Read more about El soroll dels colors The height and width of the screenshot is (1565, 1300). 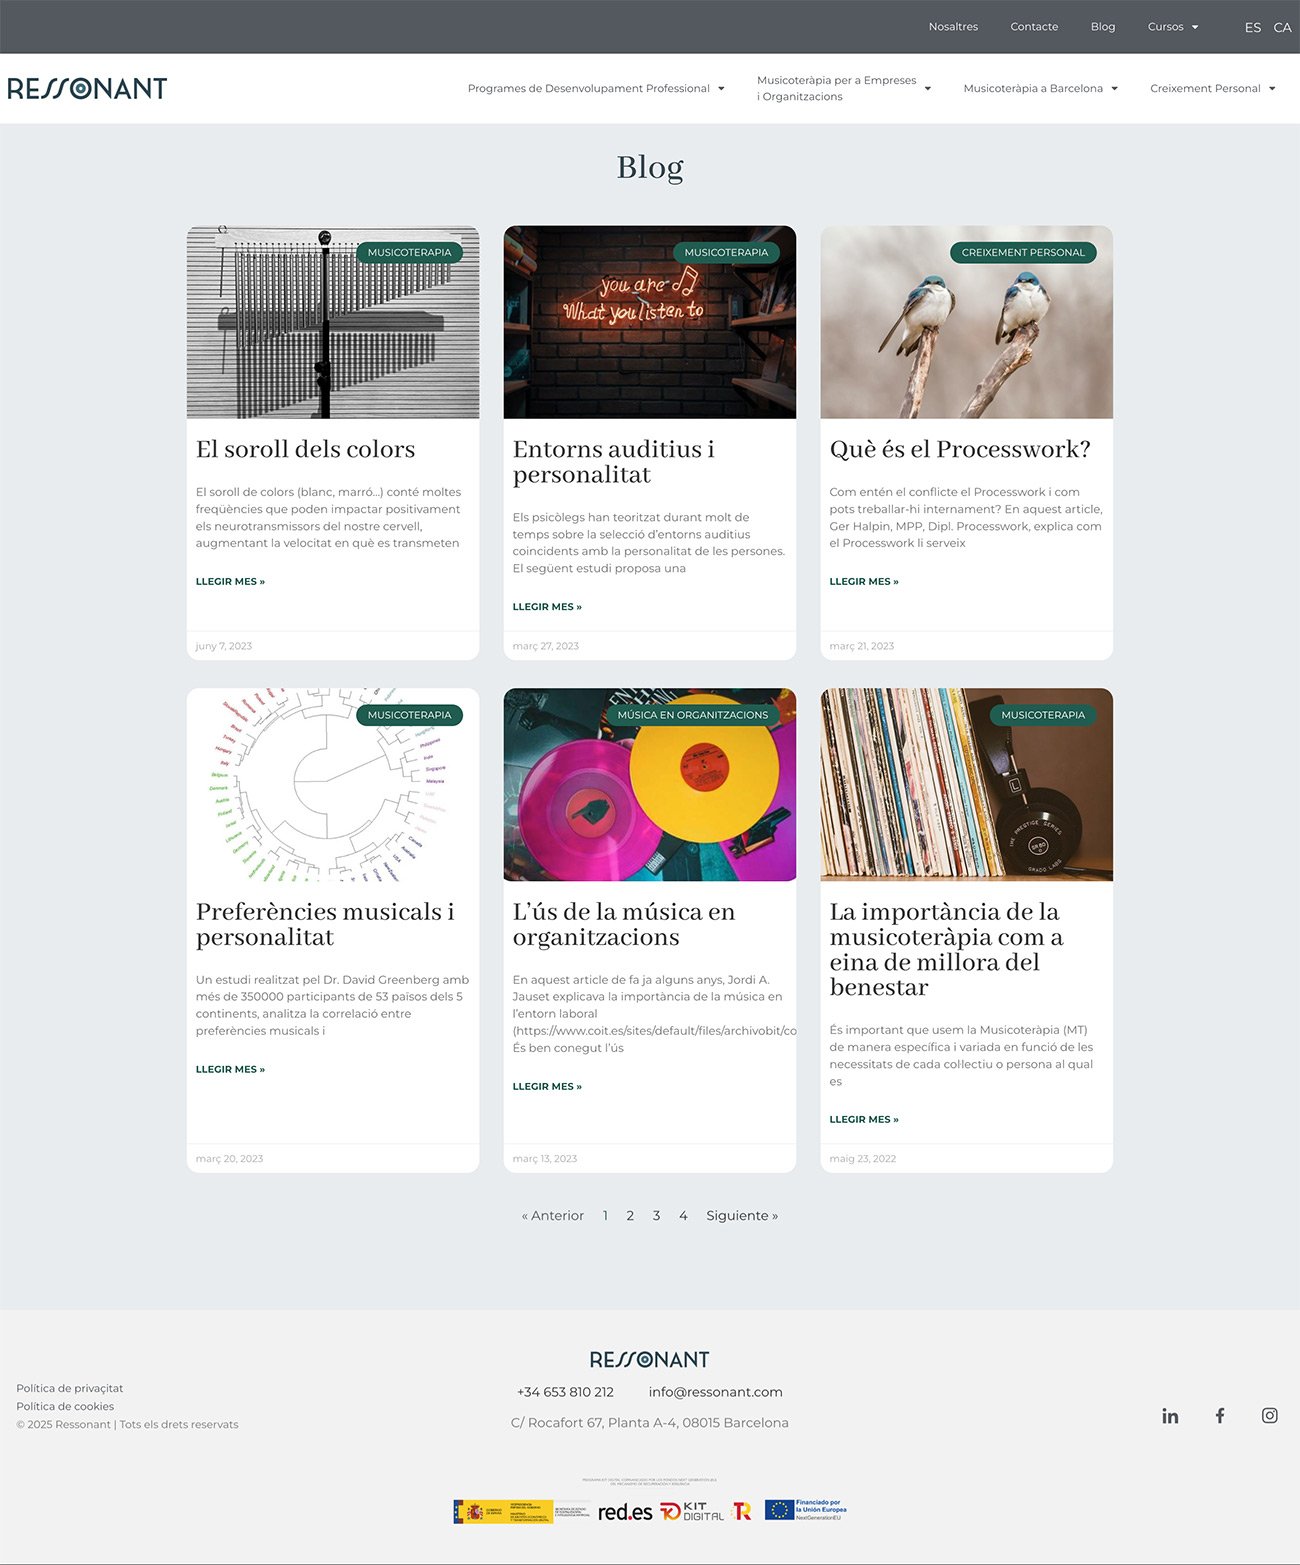click(230, 581)
